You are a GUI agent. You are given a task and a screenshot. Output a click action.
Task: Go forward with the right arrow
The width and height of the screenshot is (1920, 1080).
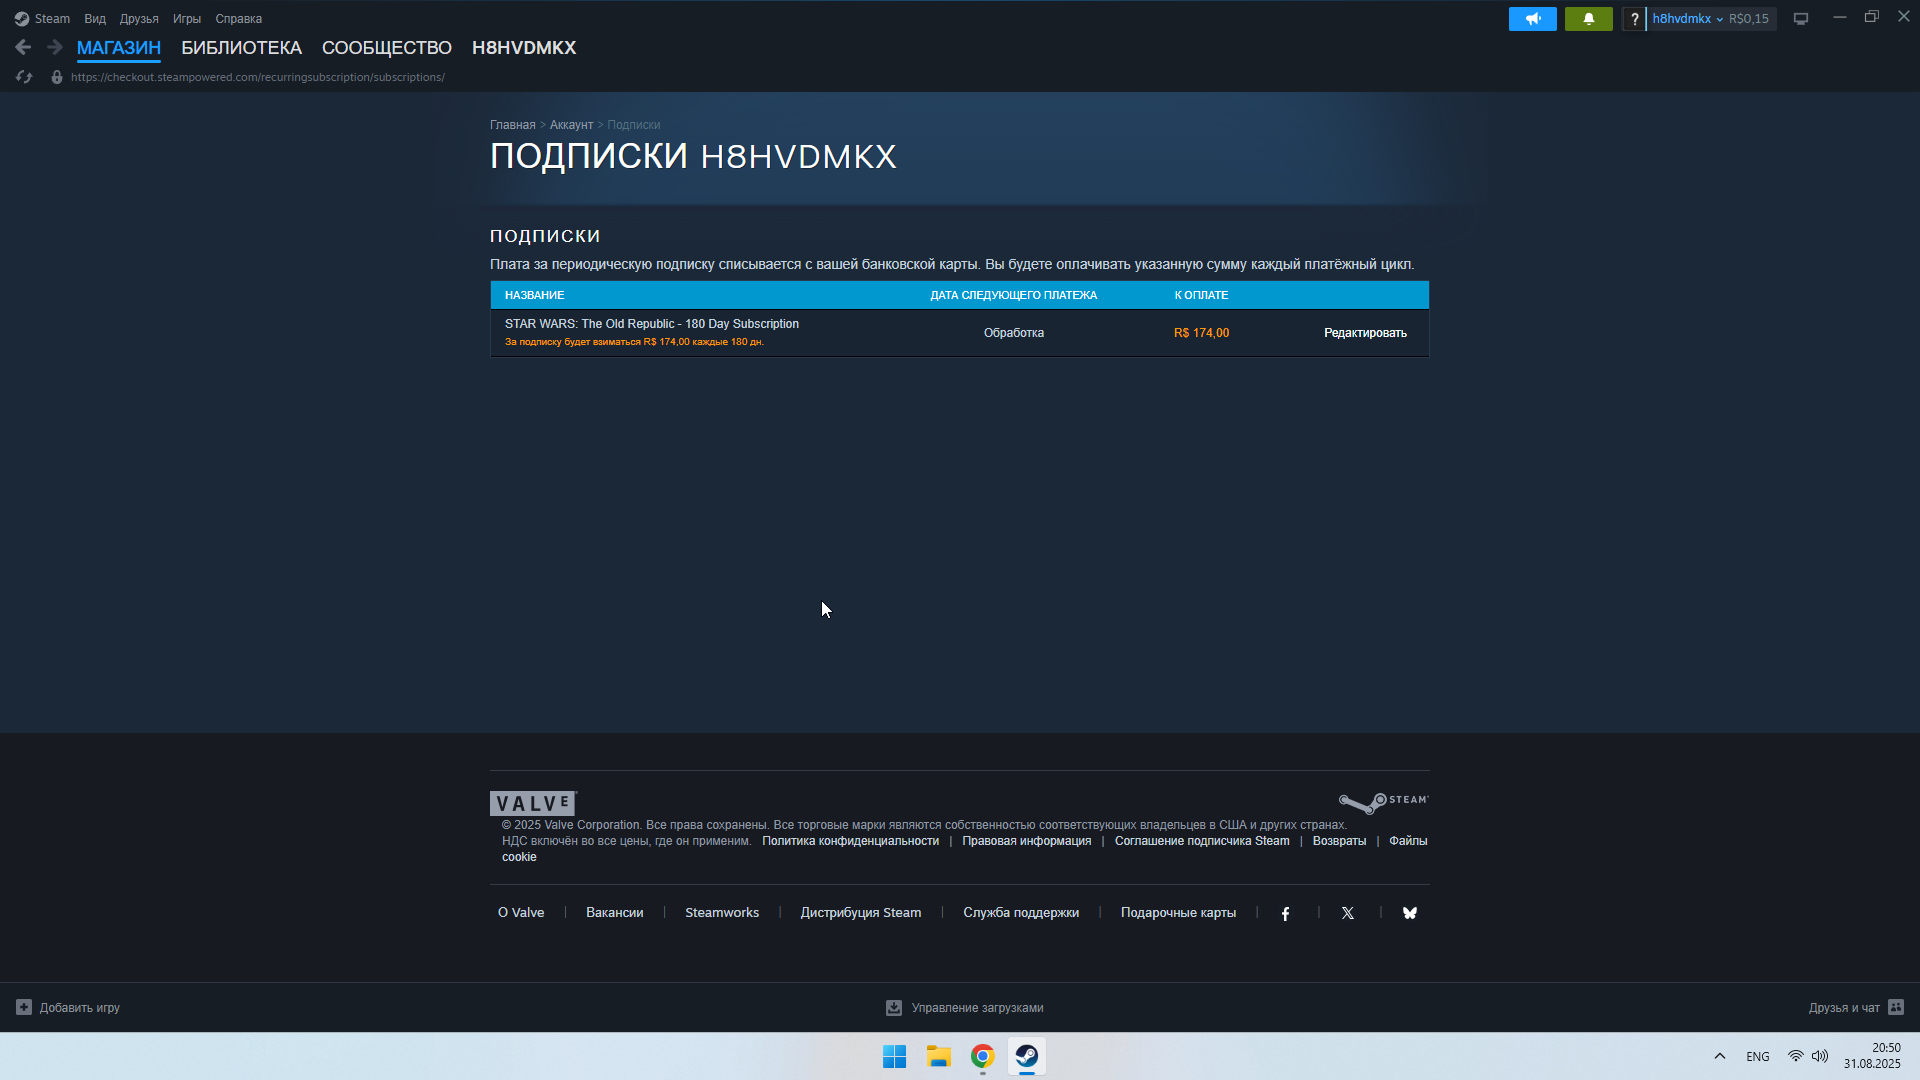coord(55,47)
